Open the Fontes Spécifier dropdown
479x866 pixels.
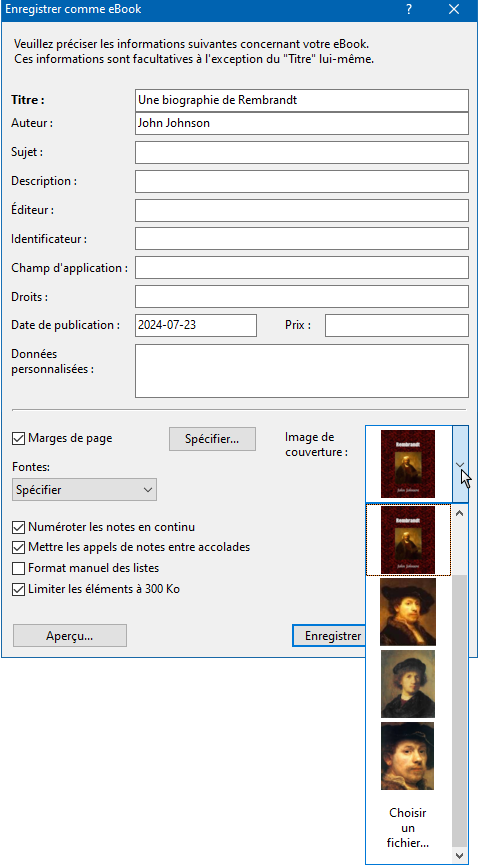(x=85, y=490)
